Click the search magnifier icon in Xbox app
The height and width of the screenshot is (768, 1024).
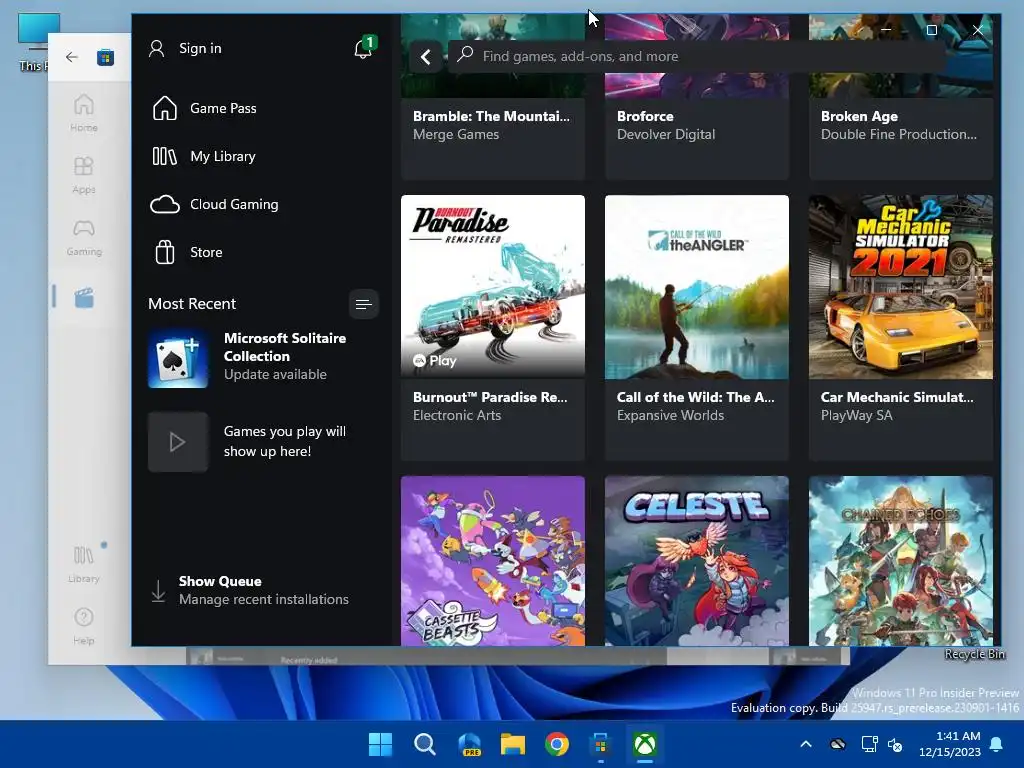click(465, 55)
